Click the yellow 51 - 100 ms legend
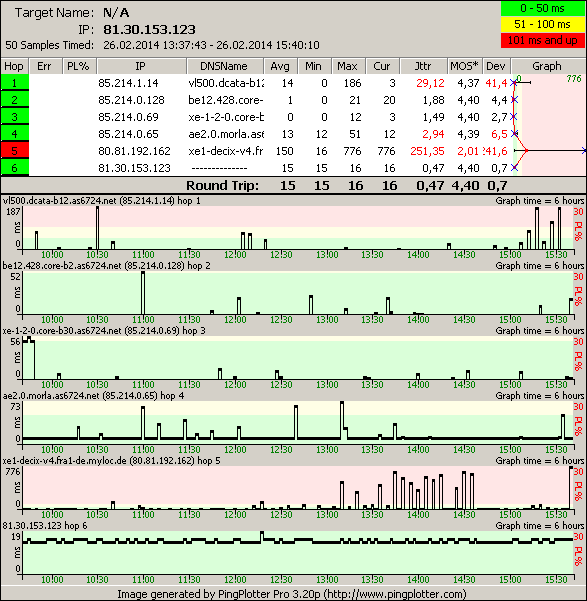Viewport: 587px width, 601px height. click(x=543, y=24)
